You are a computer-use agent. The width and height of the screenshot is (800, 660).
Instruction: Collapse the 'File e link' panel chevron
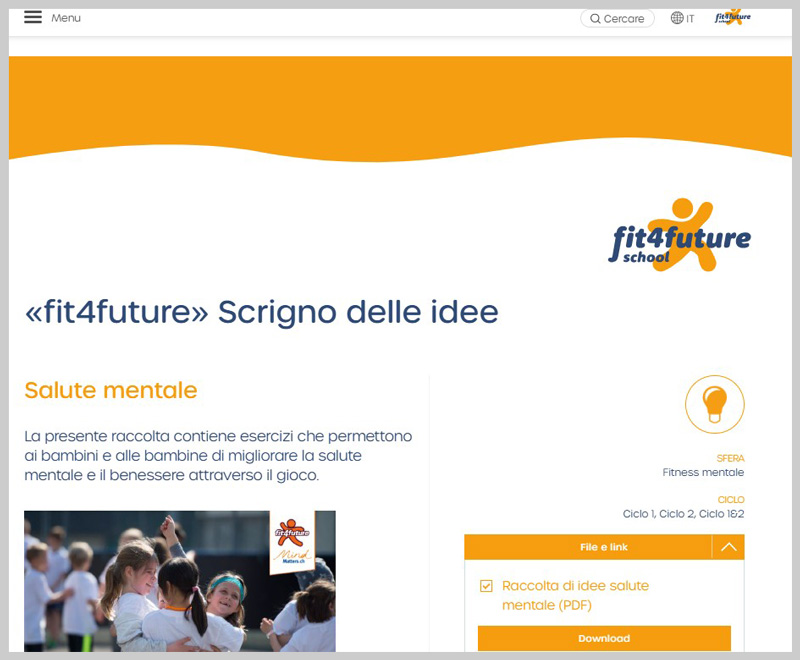728,547
